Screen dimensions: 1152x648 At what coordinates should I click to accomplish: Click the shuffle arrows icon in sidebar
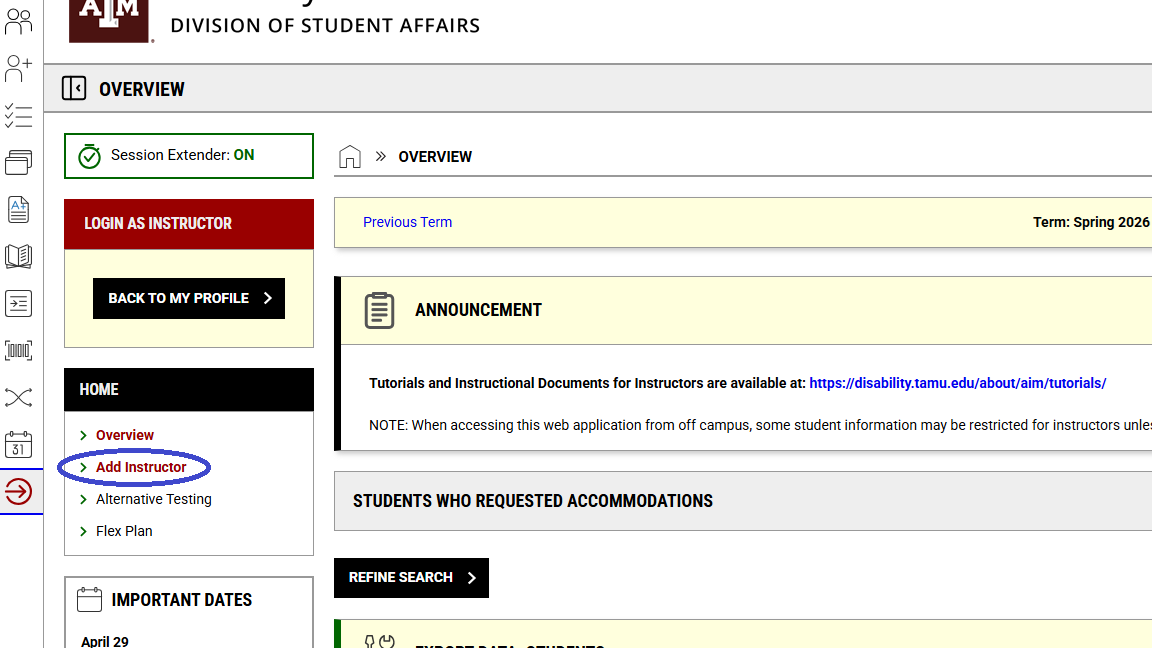[x=19, y=398]
